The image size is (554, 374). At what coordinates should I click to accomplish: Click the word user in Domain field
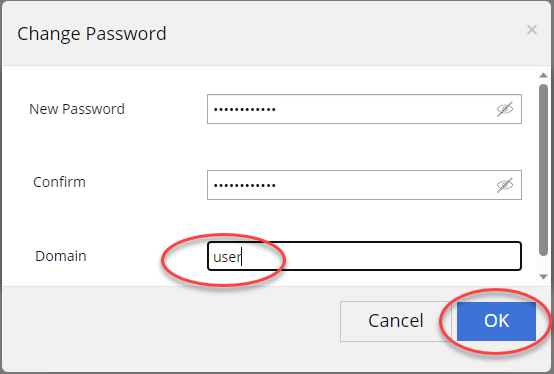point(227,257)
